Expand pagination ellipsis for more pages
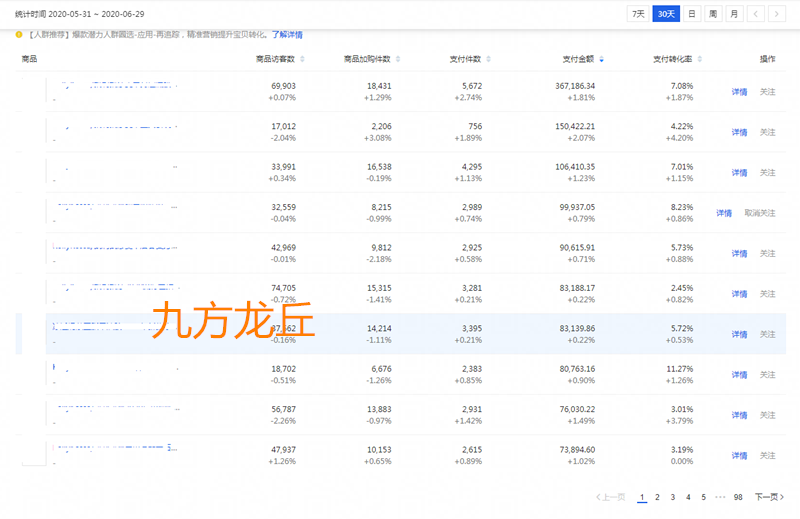This screenshot has height=519, width=800. 720,497
